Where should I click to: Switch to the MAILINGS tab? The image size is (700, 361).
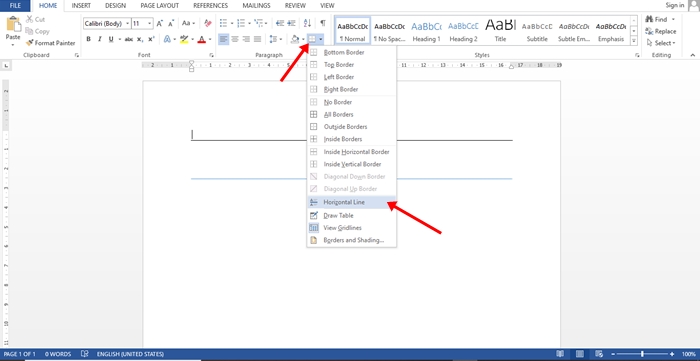pyautogui.click(x=256, y=6)
